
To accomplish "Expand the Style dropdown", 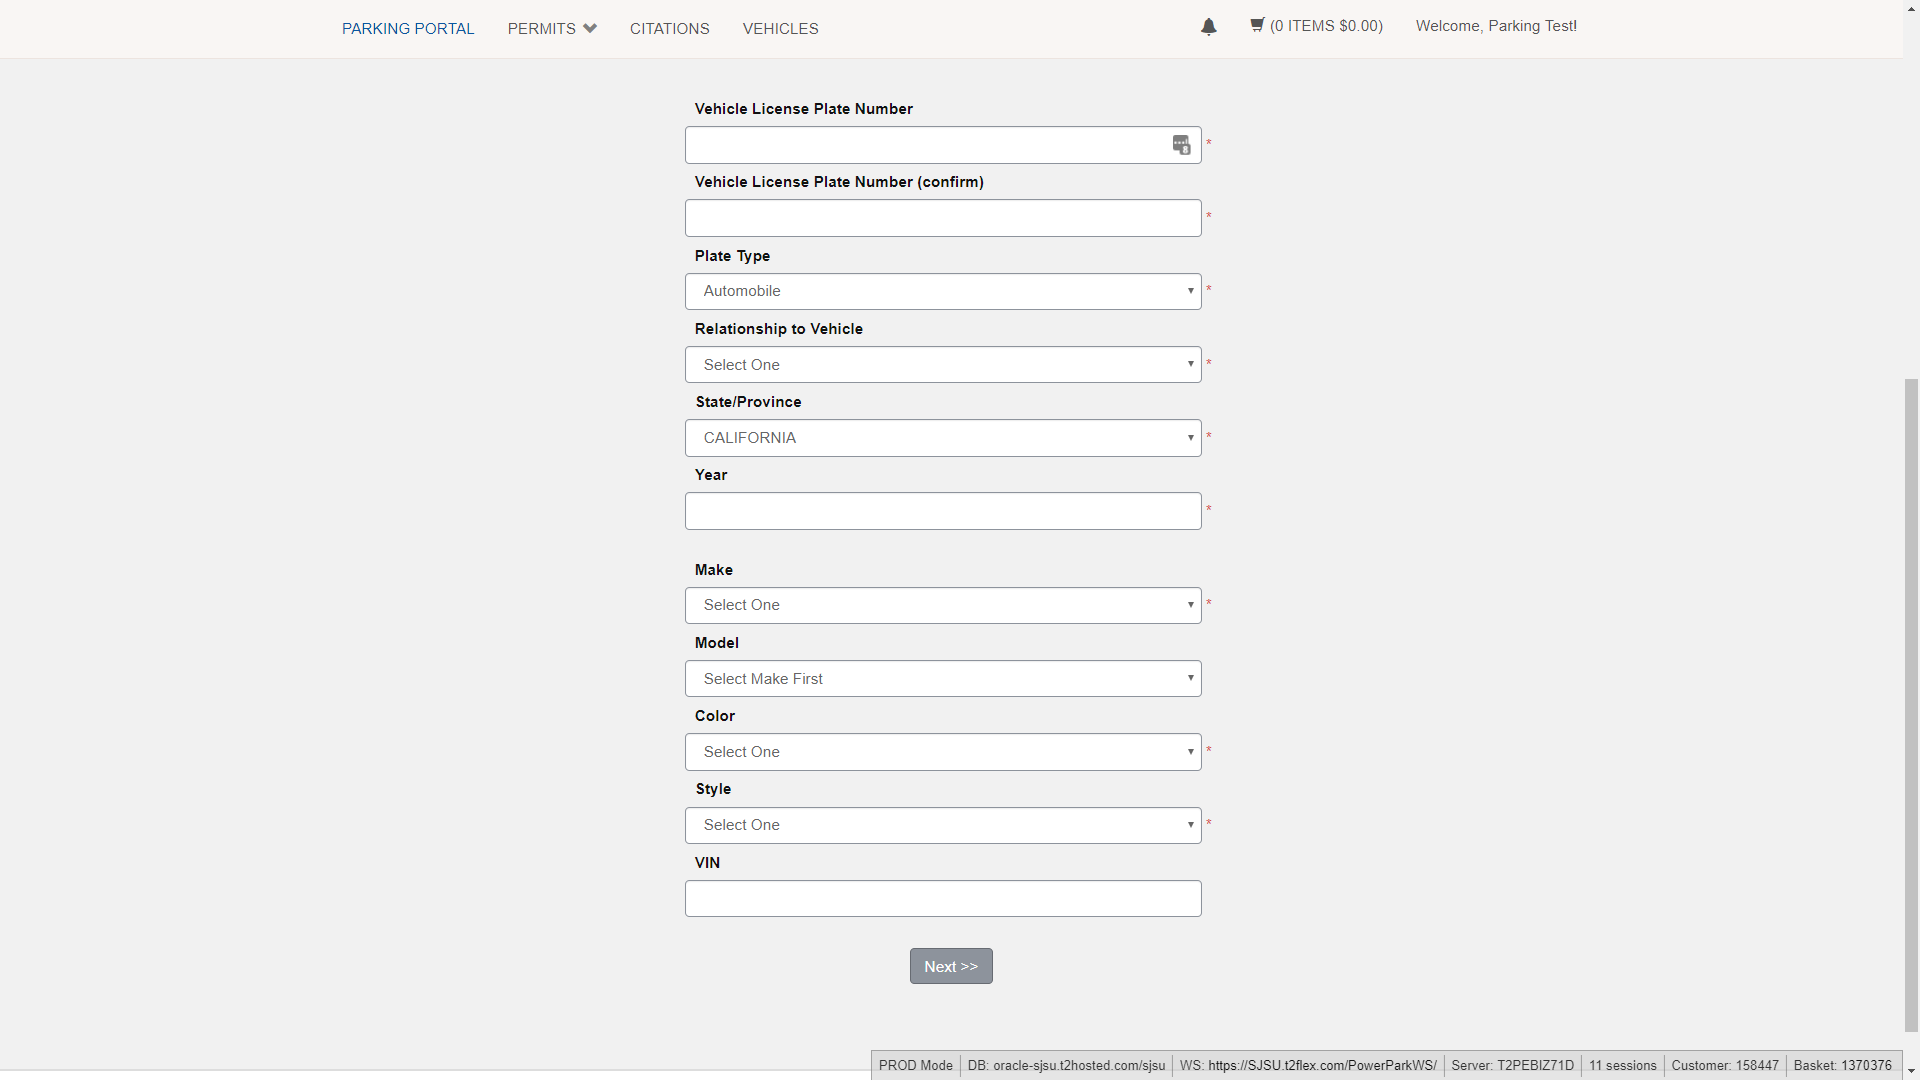I will (942, 825).
